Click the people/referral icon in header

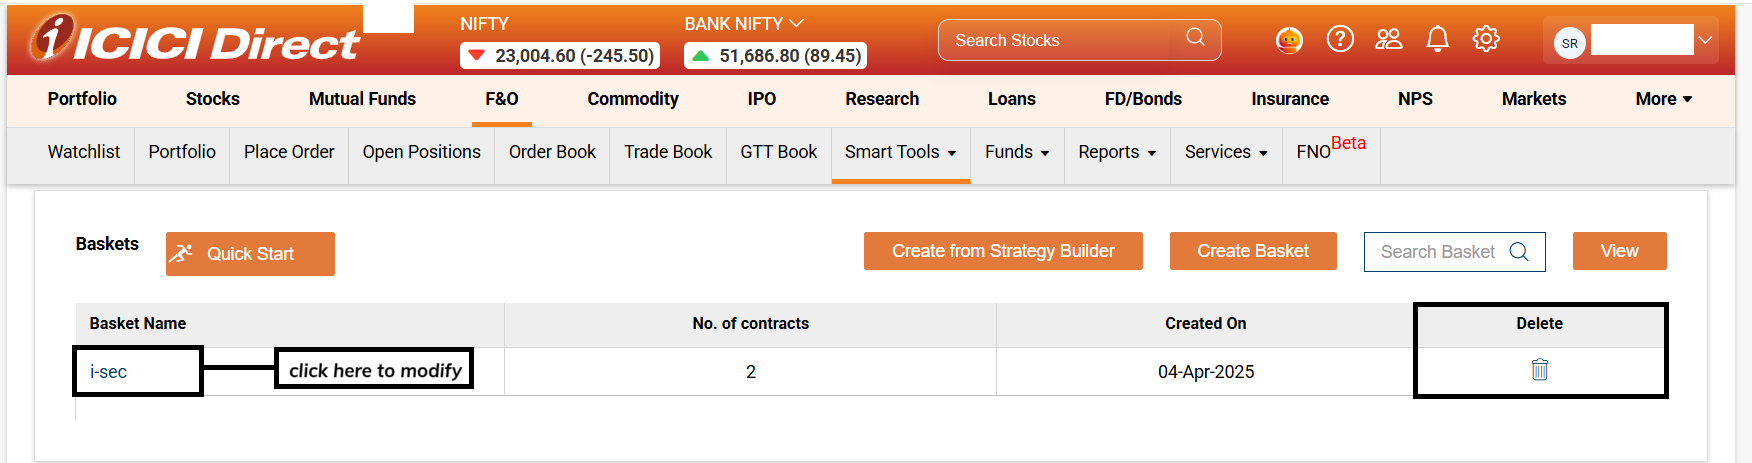tap(1389, 39)
